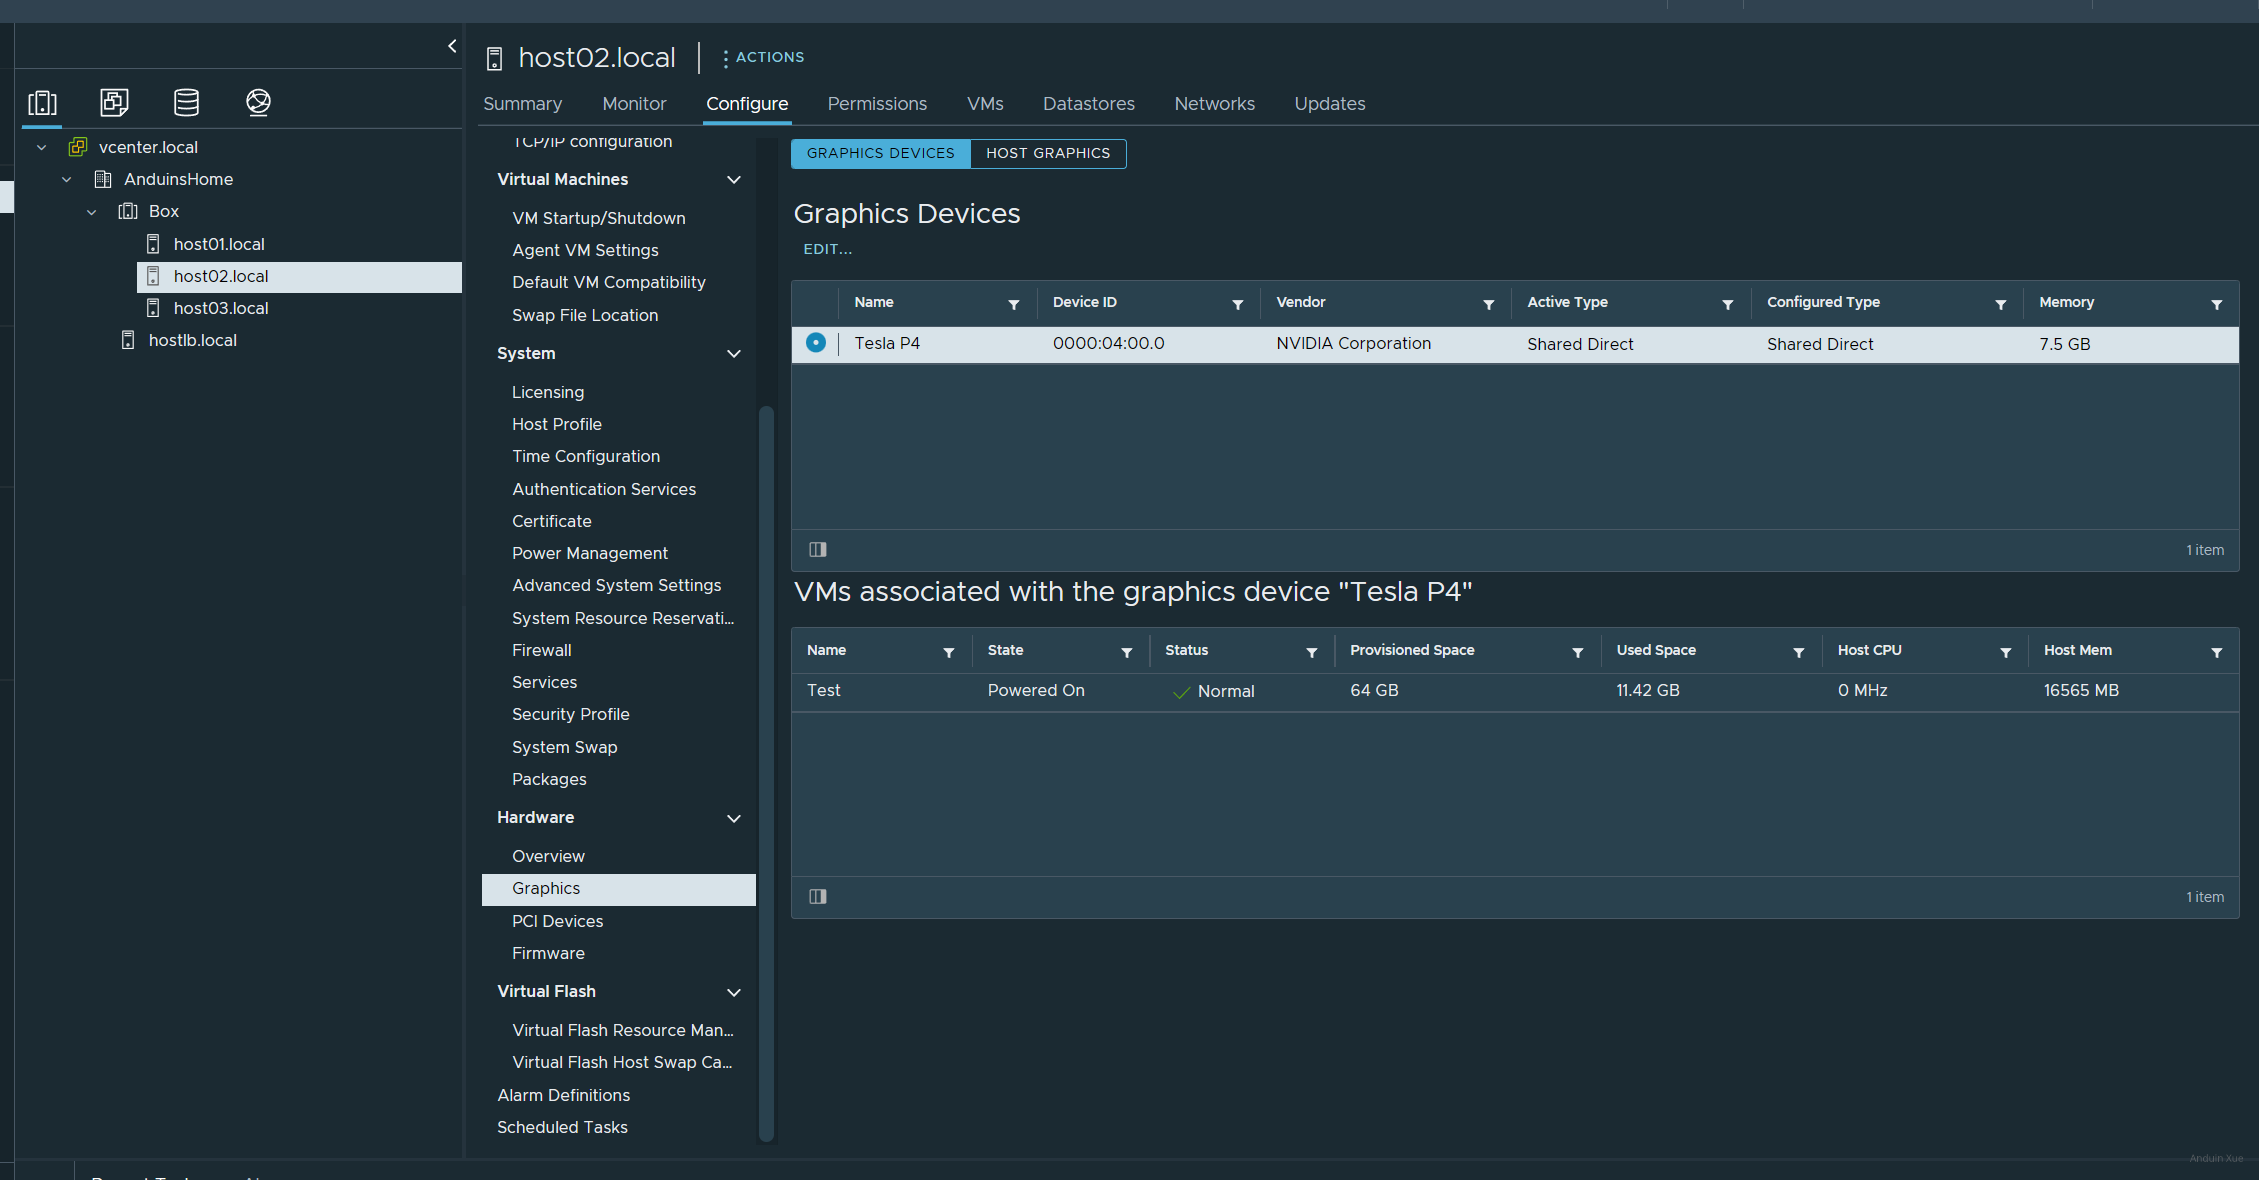Open the Datastores tab
2259x1180 pixels.
point(1088,104)
